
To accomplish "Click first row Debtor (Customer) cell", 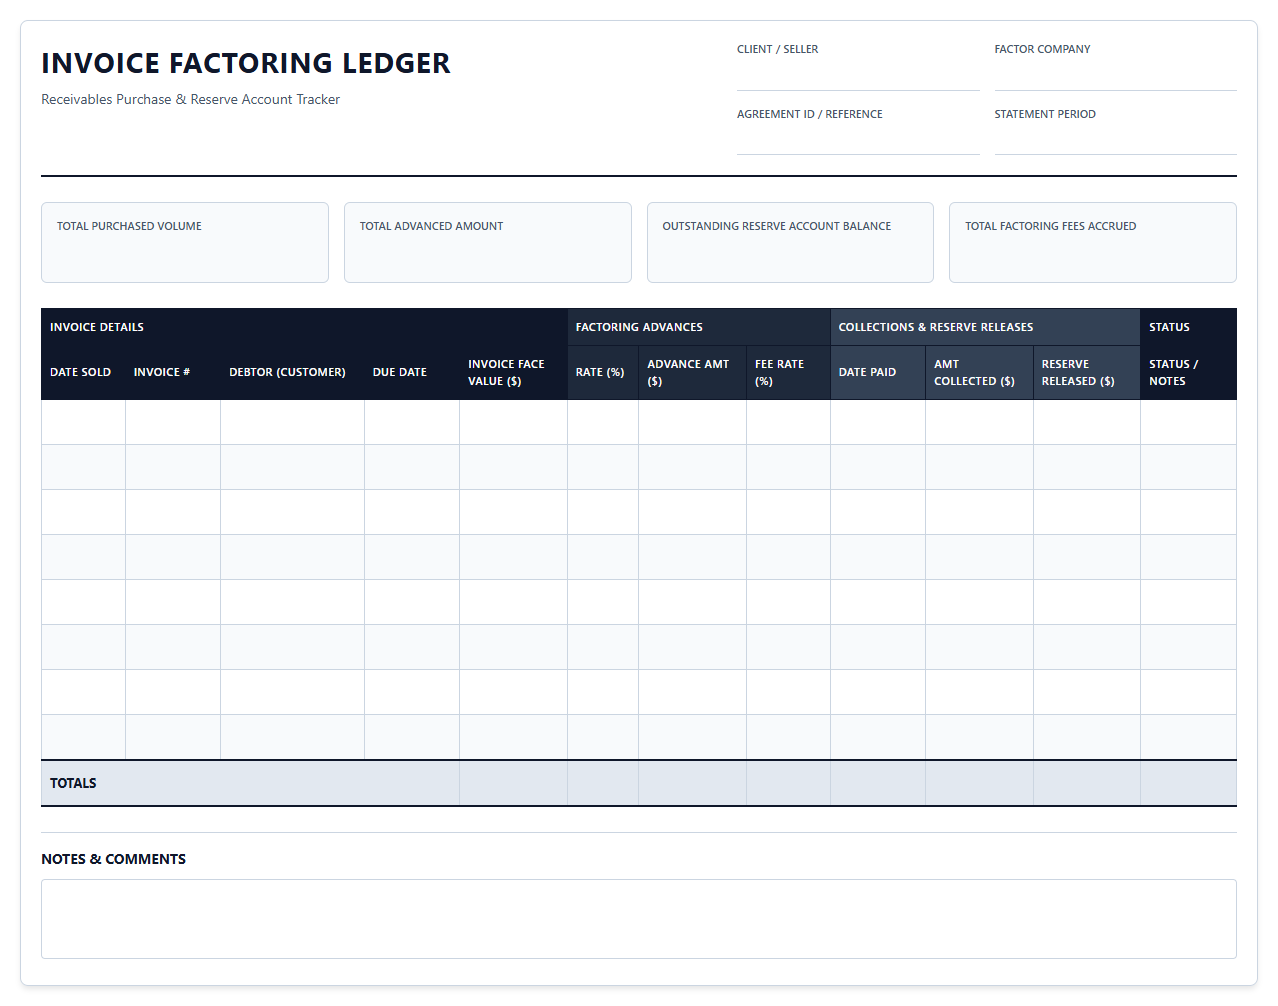I will pos(292,422).
